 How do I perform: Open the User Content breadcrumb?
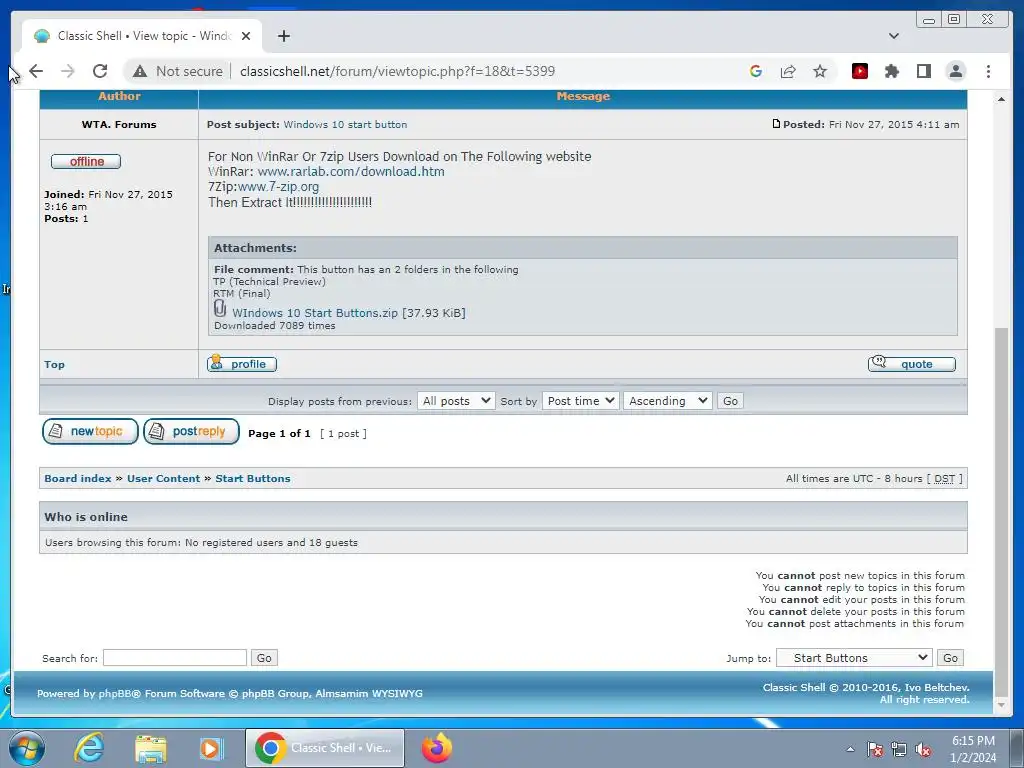click(163, 479)
